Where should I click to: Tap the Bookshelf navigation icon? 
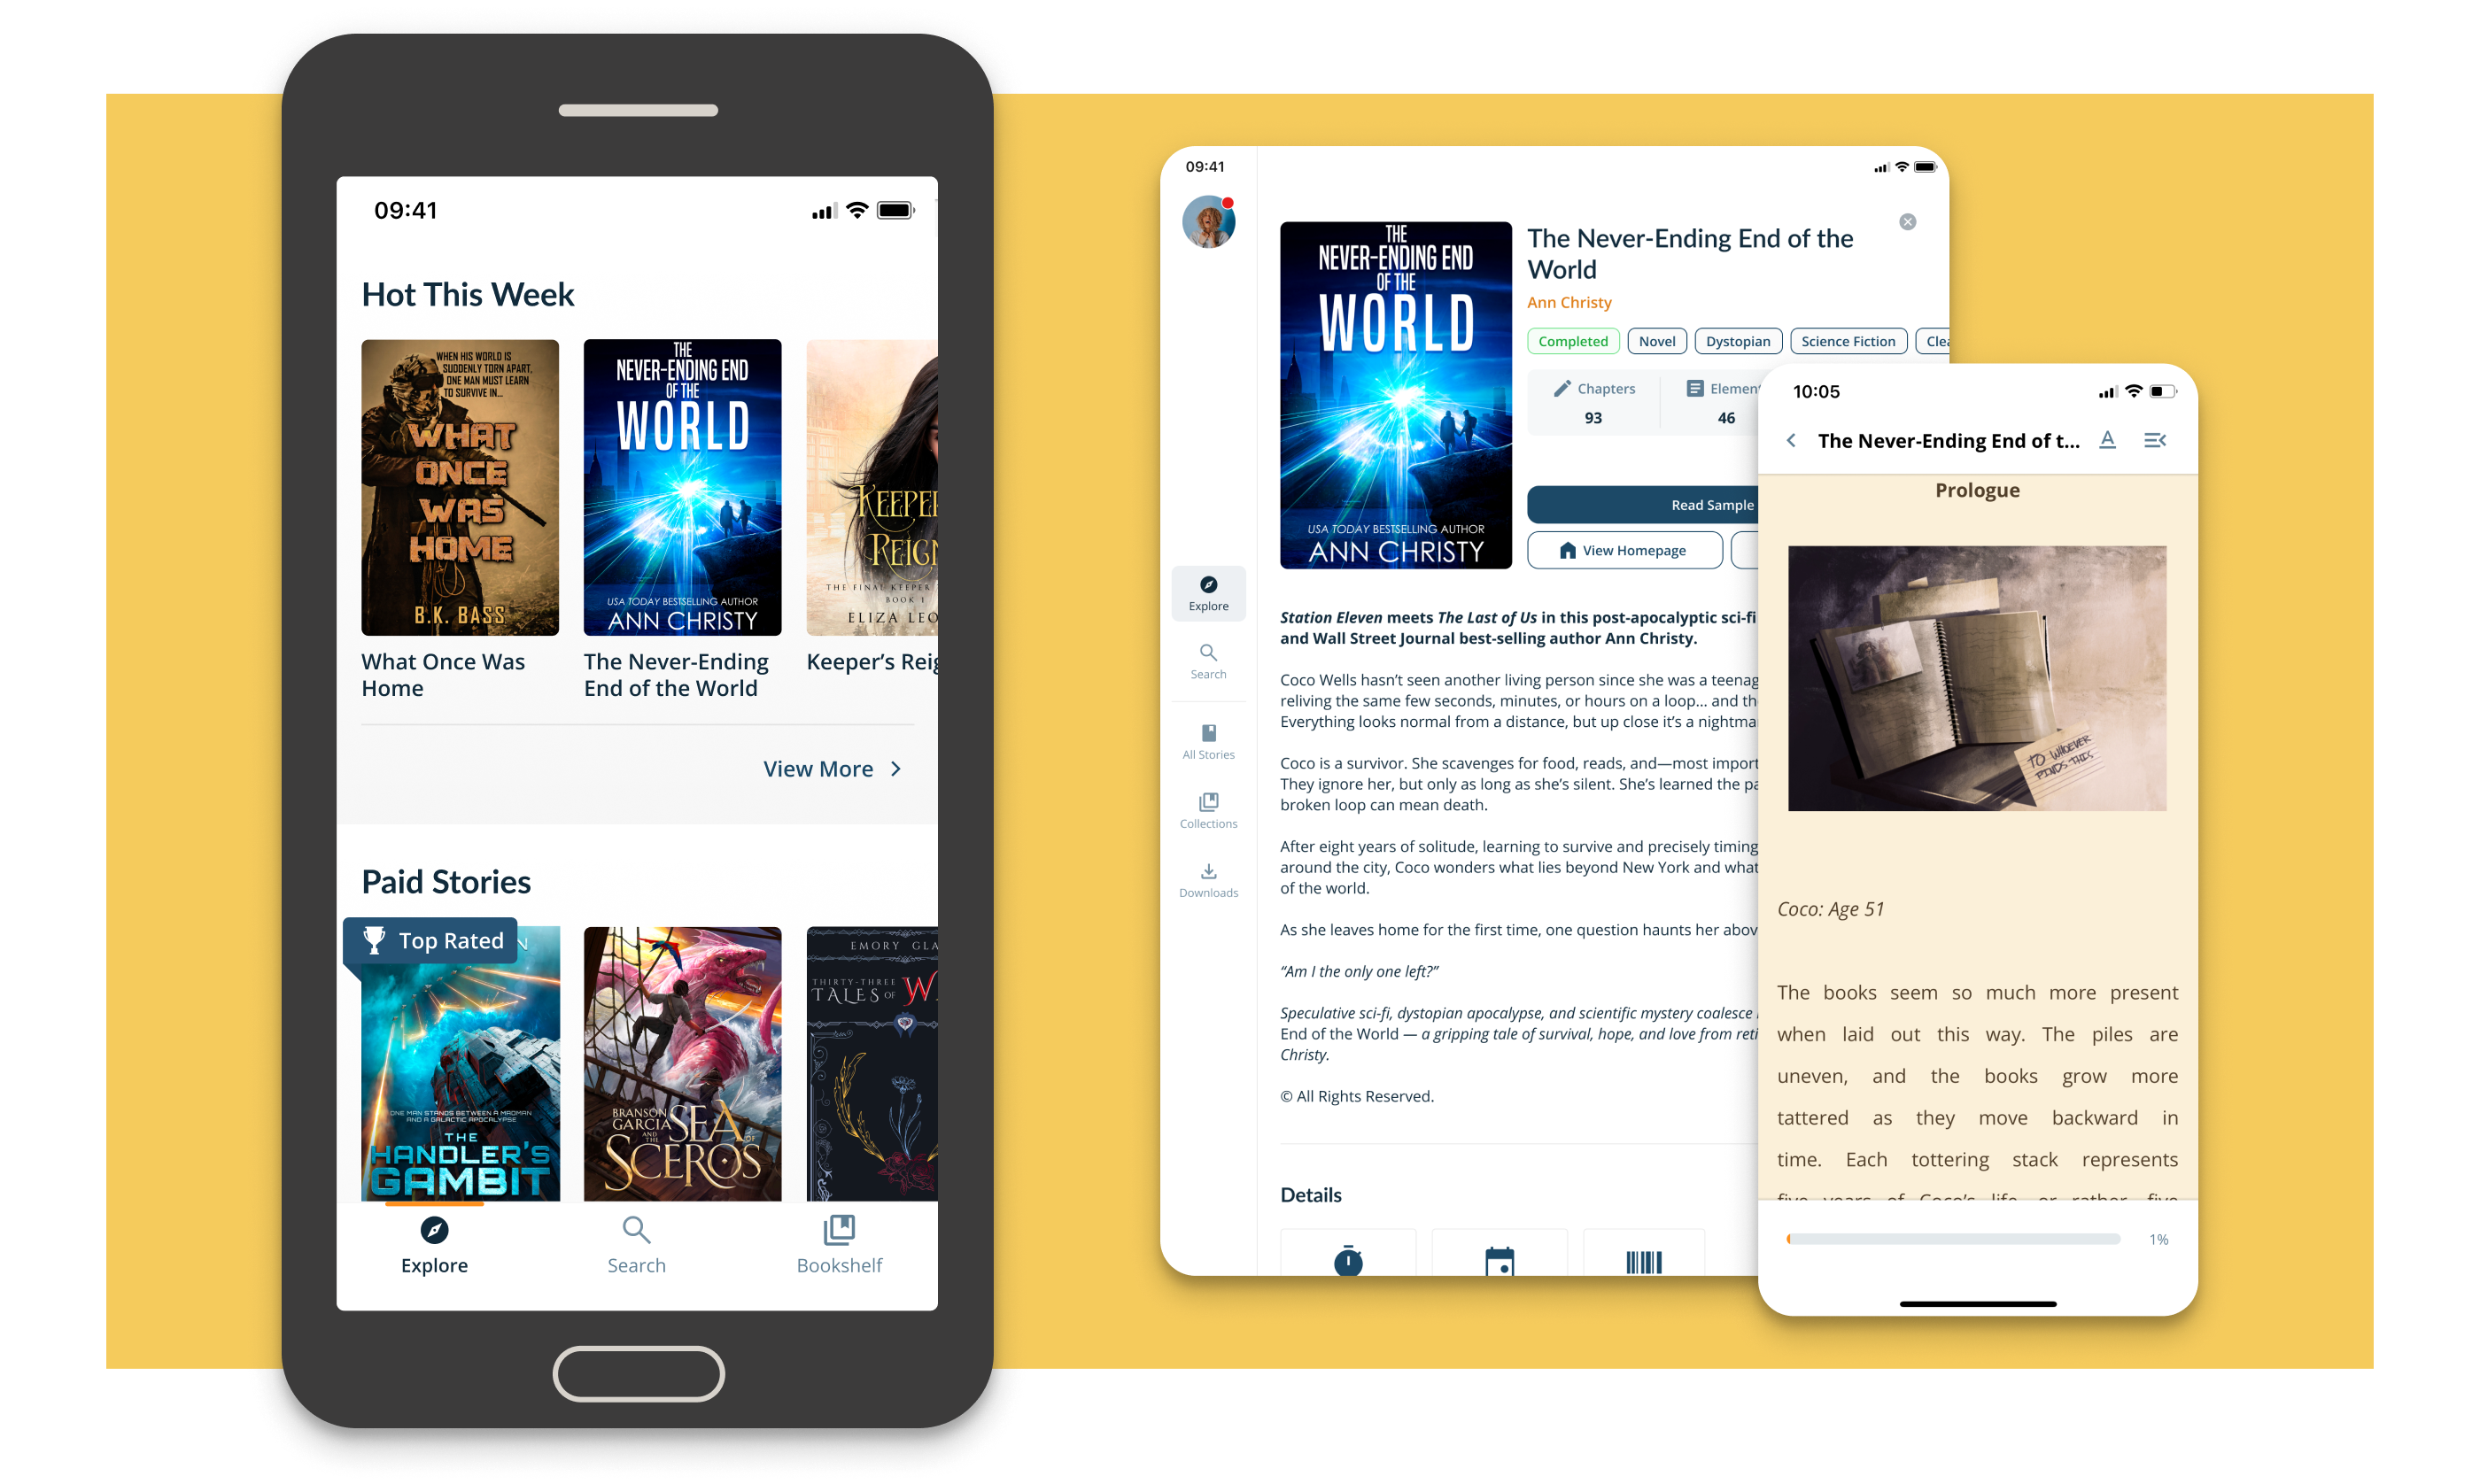pos(839,1232)
